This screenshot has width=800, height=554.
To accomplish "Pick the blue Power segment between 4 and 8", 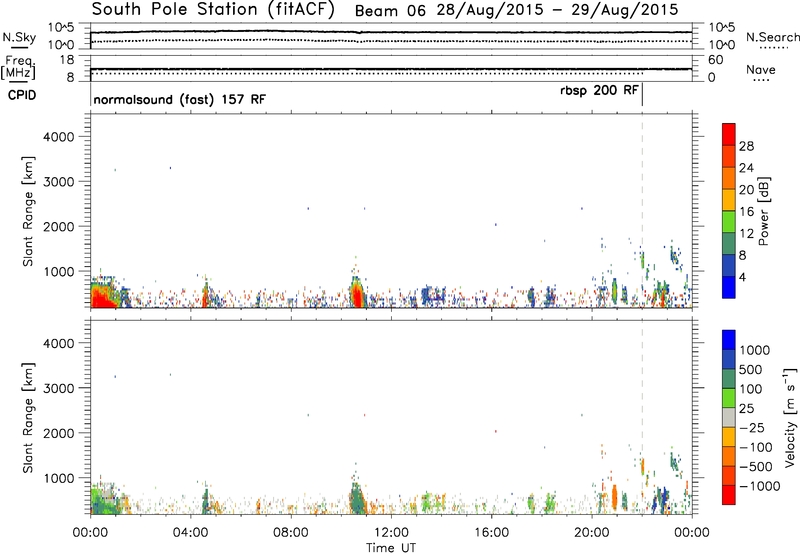I will tap(729, 266).
